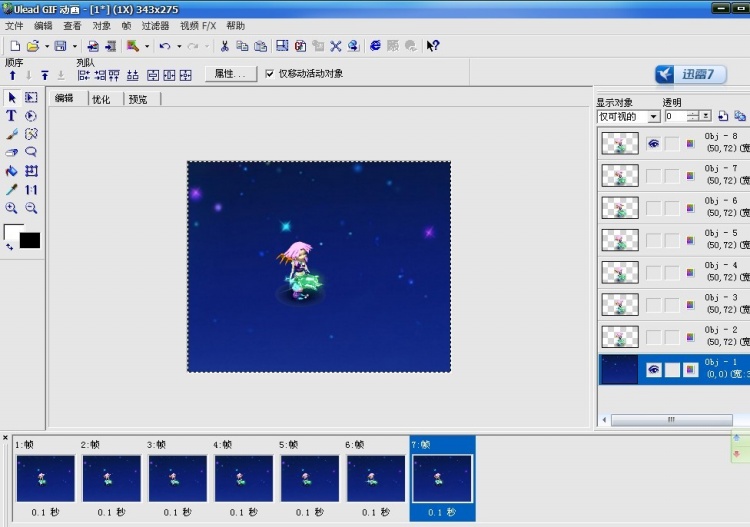This screenshot has width=750, height=527.
Task: Click the zoom in magnifier tool
Action: tap(11, 208)
